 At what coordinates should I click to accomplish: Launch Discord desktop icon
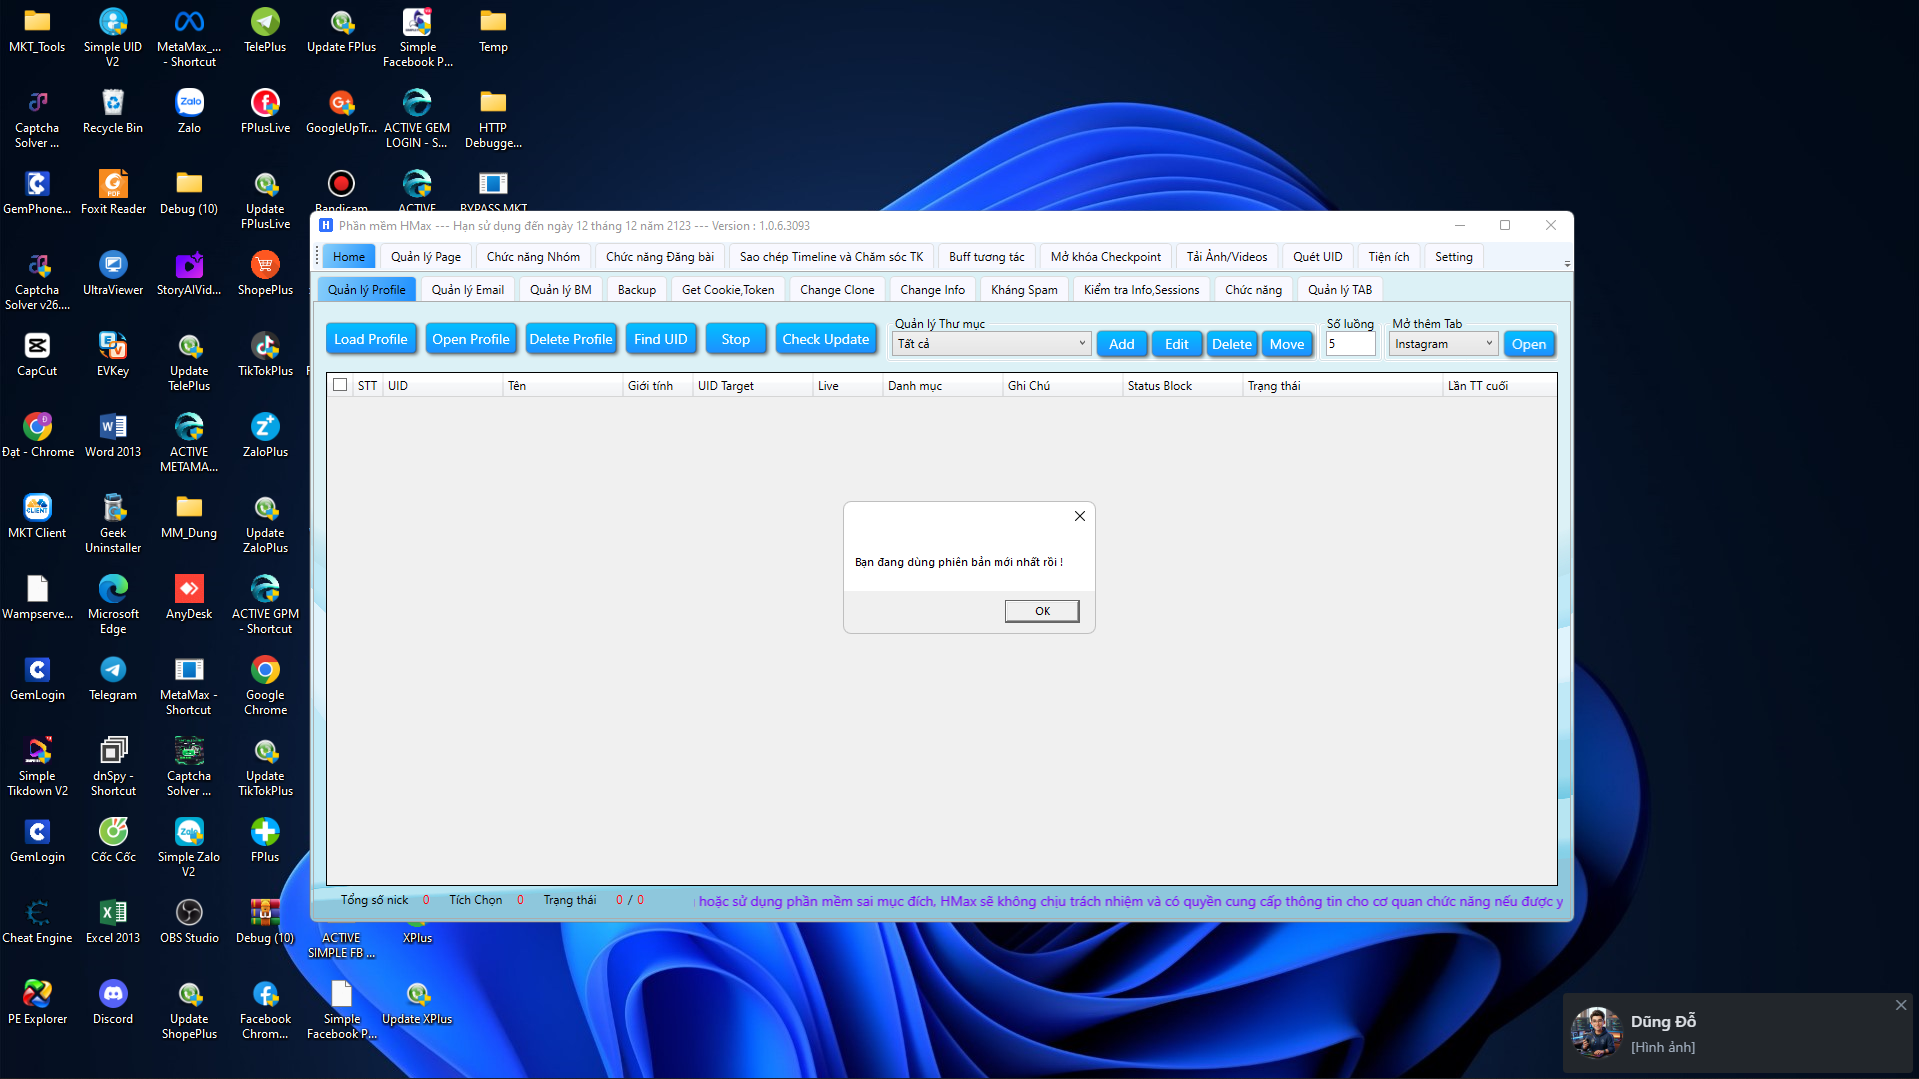click(x=113, y=1002)
